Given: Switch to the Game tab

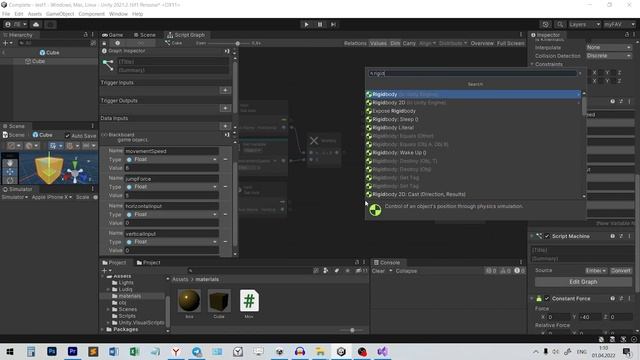Looking at the screenshot, I should click(113, 35).
